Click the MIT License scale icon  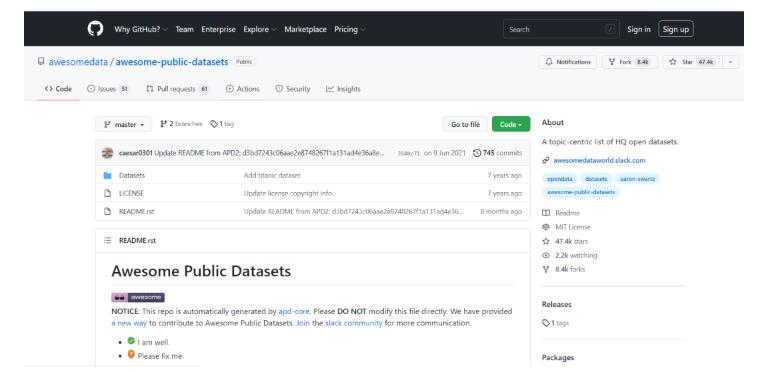point(546,227)
